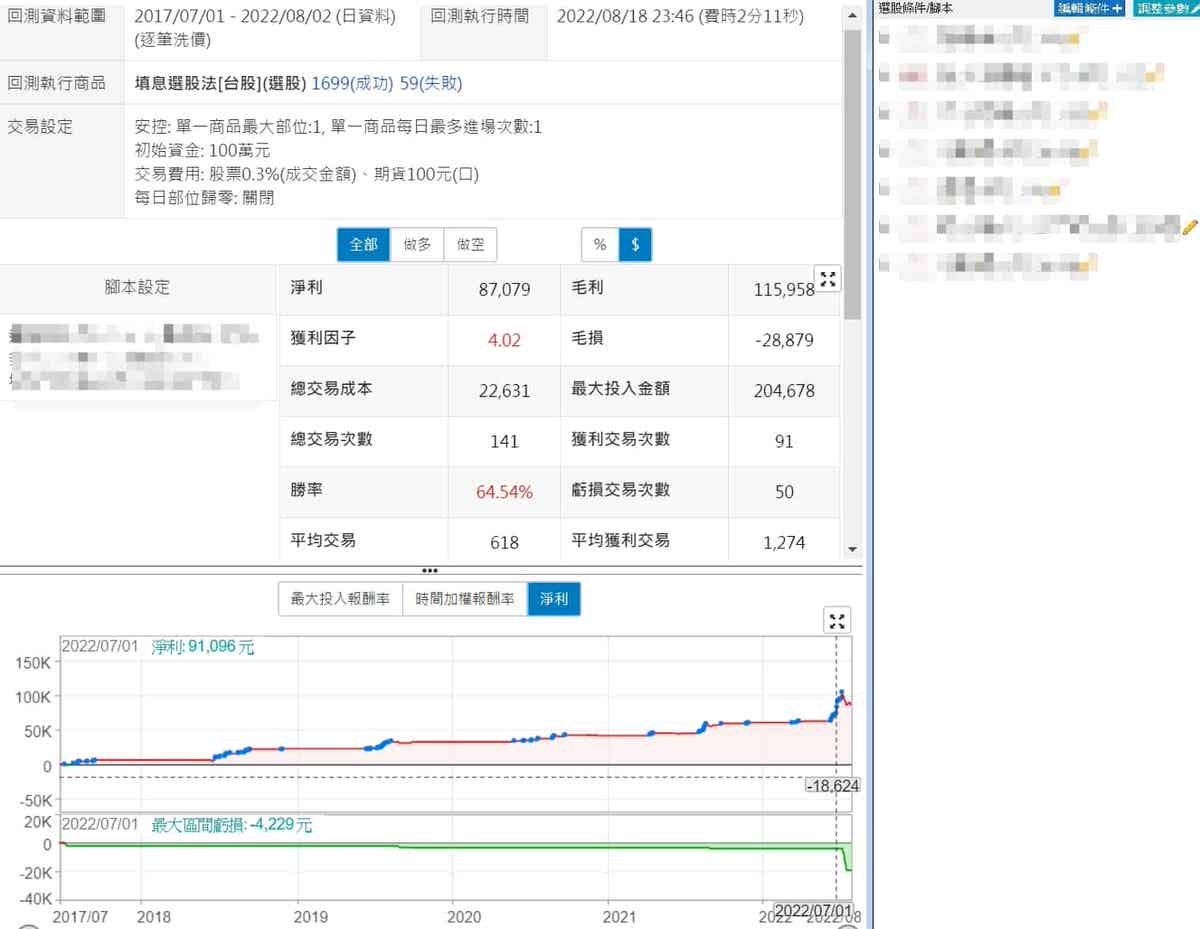This screenshot has width=1200, height=929.
Task: Click the three-dot panel splitter handle
Action: pyautogui.click(x=430, y=571)
